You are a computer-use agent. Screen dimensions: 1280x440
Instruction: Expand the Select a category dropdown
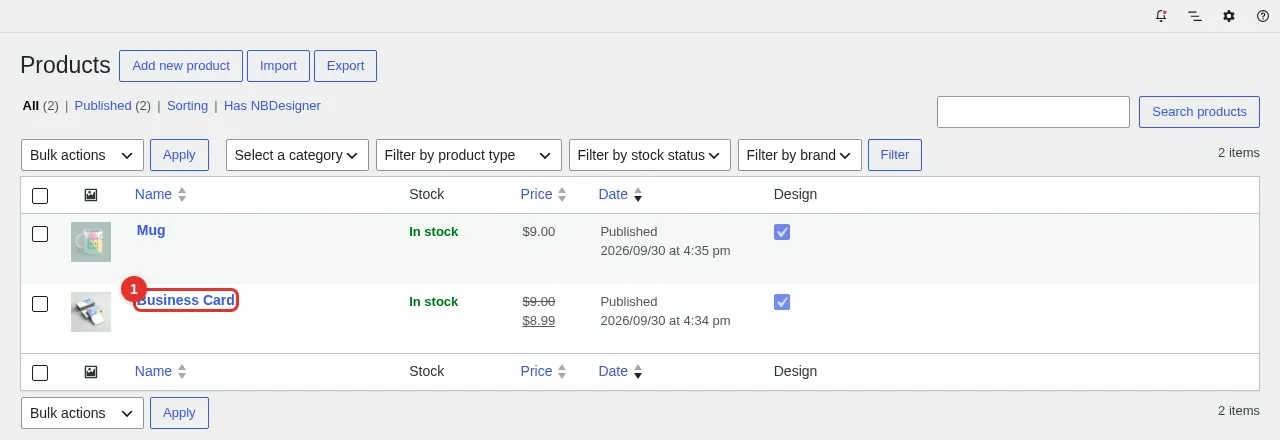298,155
